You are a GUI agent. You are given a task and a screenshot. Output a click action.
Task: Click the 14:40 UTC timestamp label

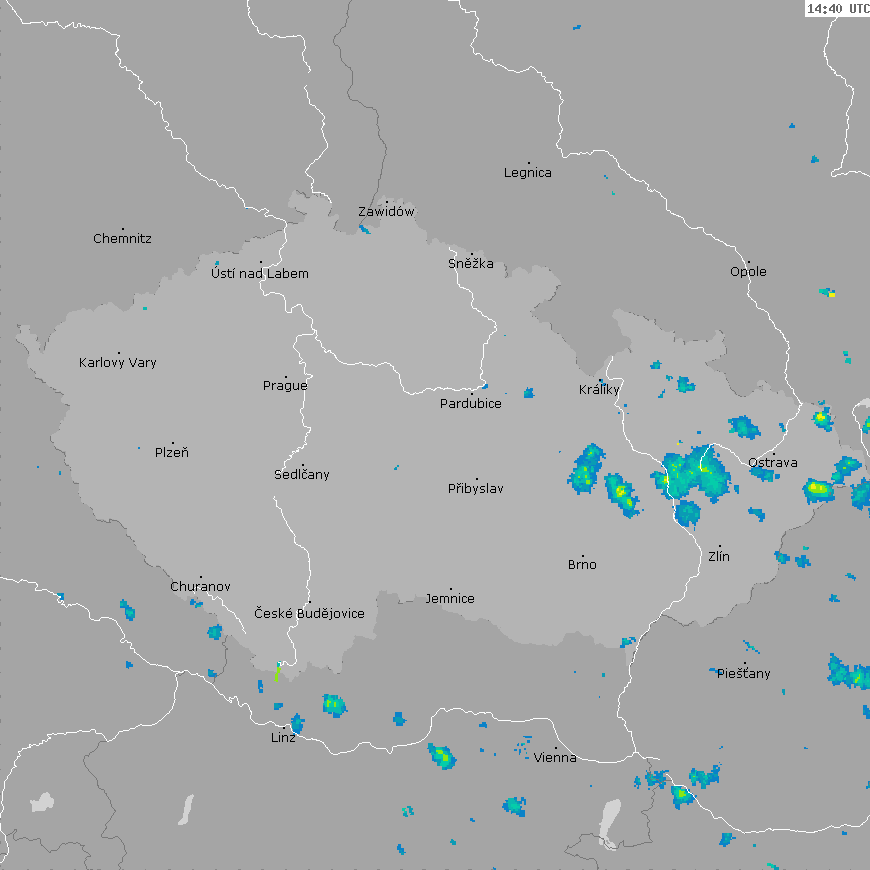click(837, 8)
